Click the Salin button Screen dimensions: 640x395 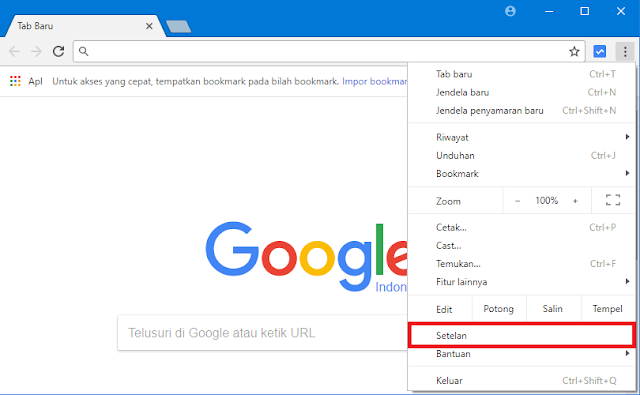553,309
